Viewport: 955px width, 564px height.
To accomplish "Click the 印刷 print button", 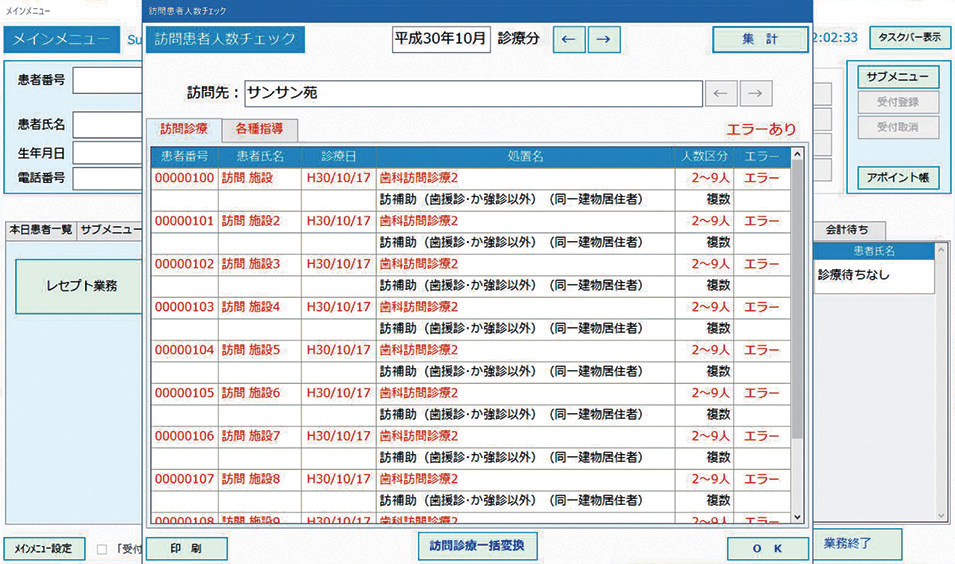I will point(187,549).
